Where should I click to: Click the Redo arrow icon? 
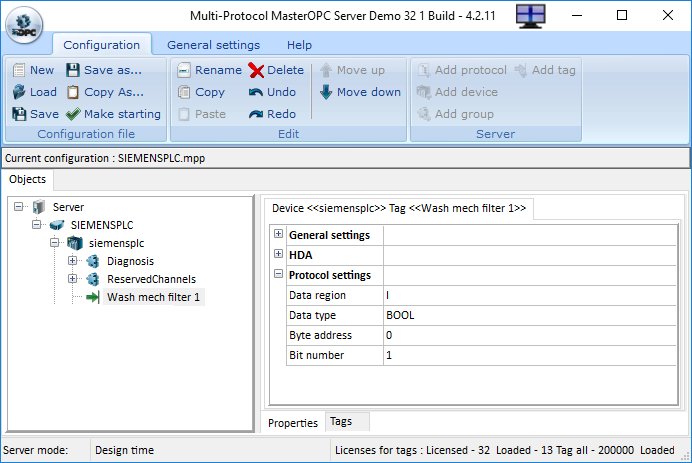point(256,114)
